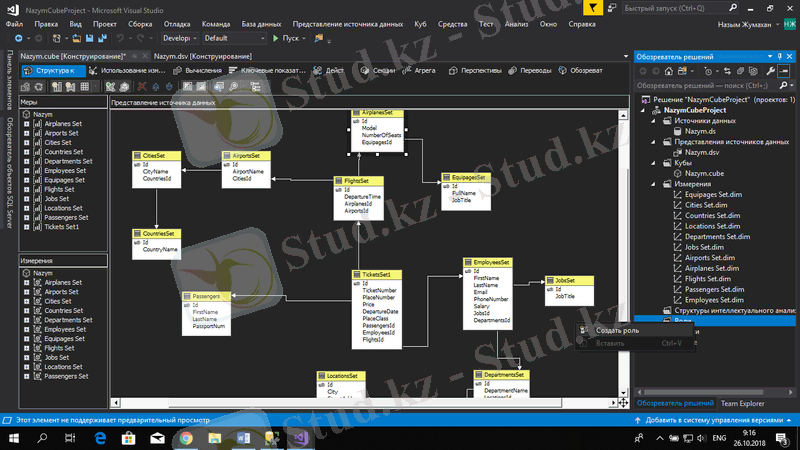The width and height of the screenshot is (800, 450).
Task: Click the Solution Explorer search field
Action: (709, 86)
